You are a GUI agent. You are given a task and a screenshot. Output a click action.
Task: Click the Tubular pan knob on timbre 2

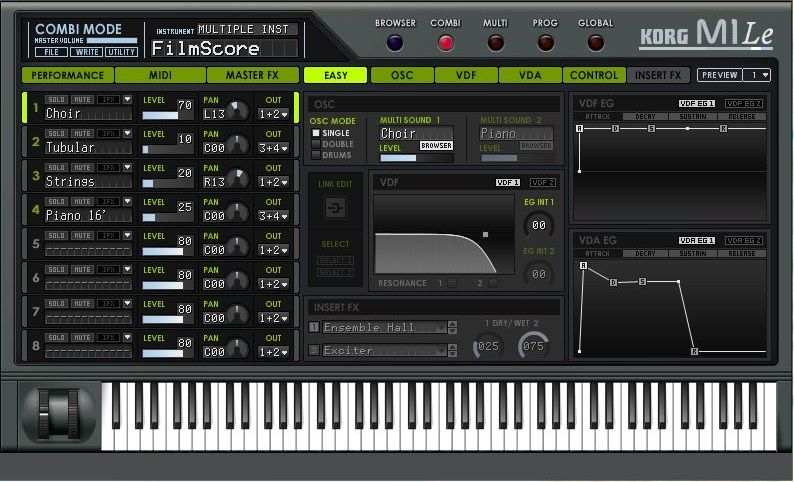tap(237, 144)
